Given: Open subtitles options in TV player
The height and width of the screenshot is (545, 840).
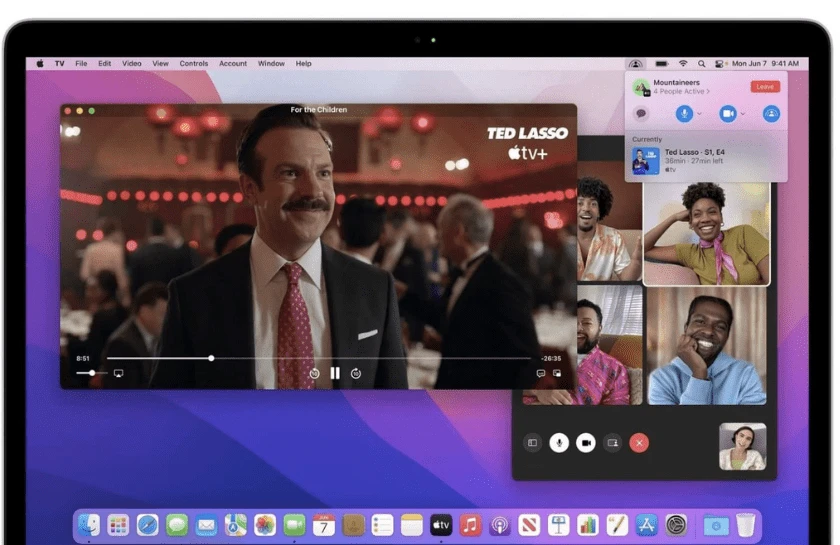Looking at the screenshot, I should click(x=541, y=373).
